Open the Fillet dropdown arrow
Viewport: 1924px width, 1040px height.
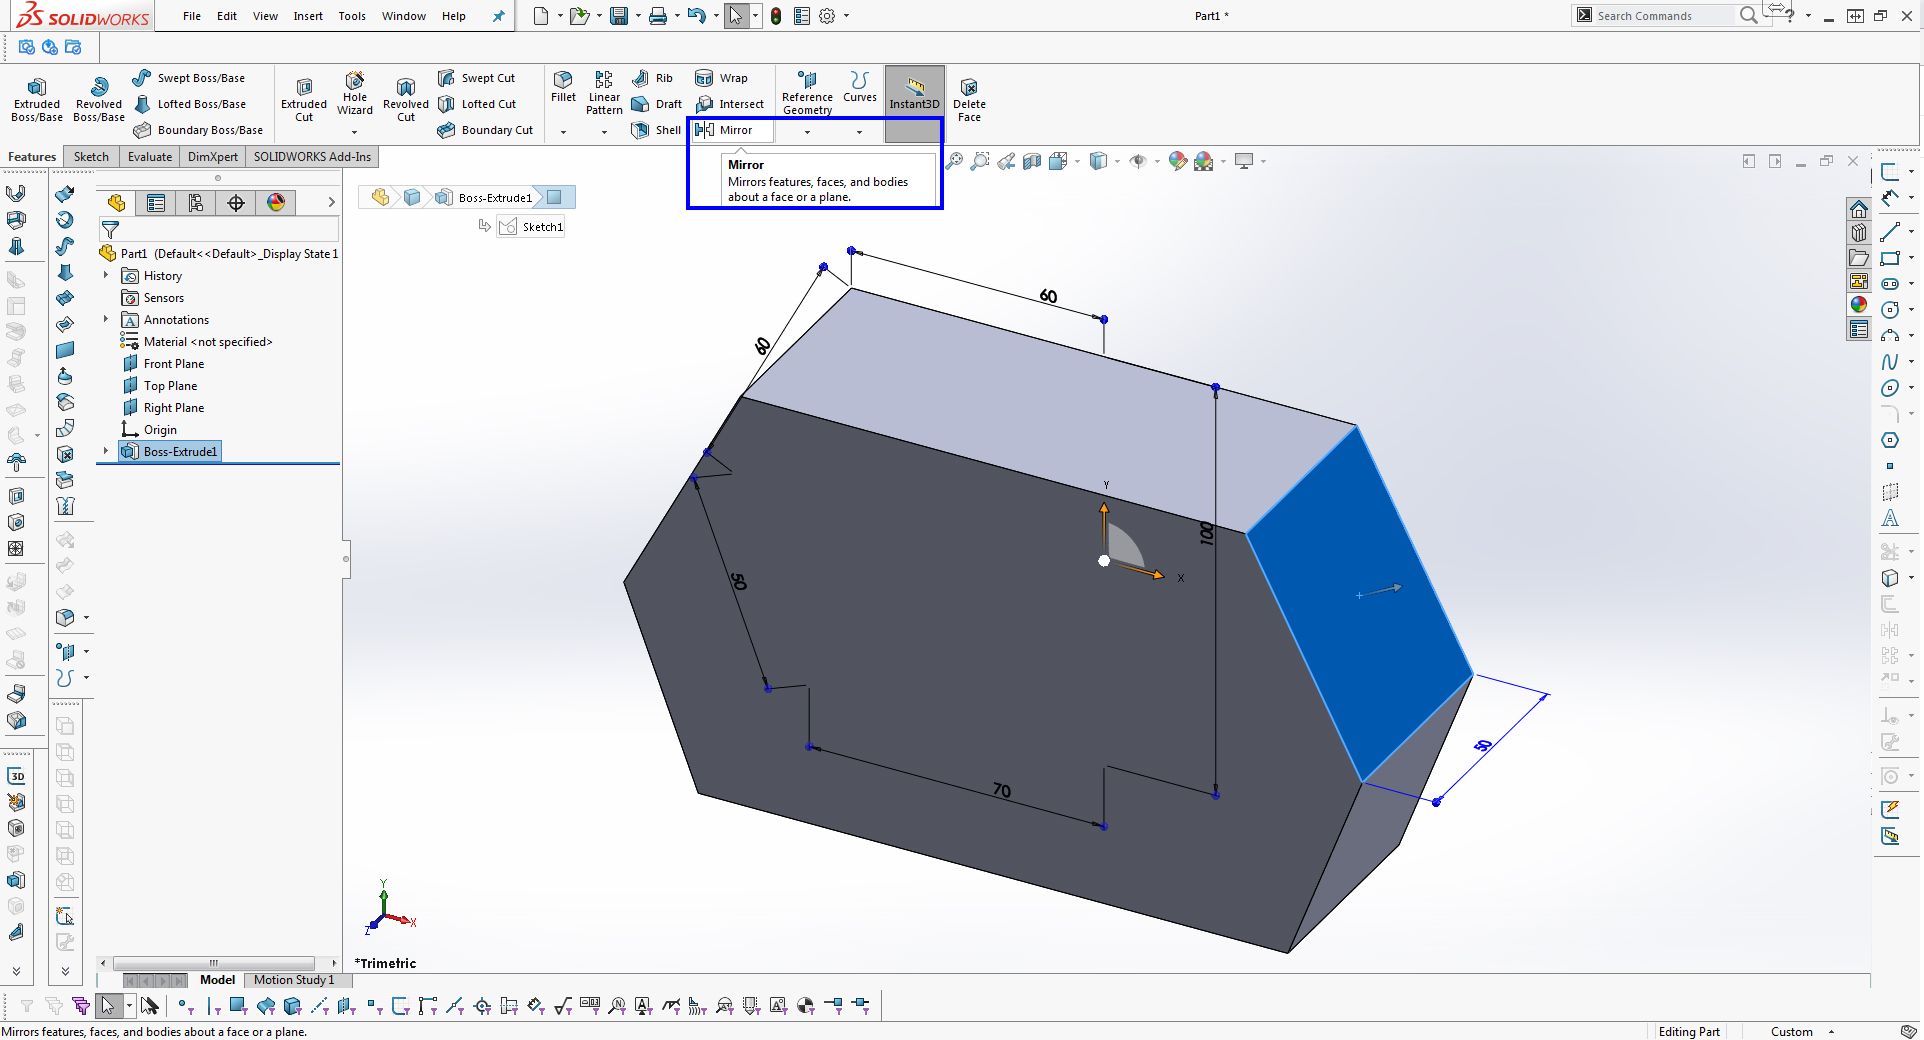[563, 132]
